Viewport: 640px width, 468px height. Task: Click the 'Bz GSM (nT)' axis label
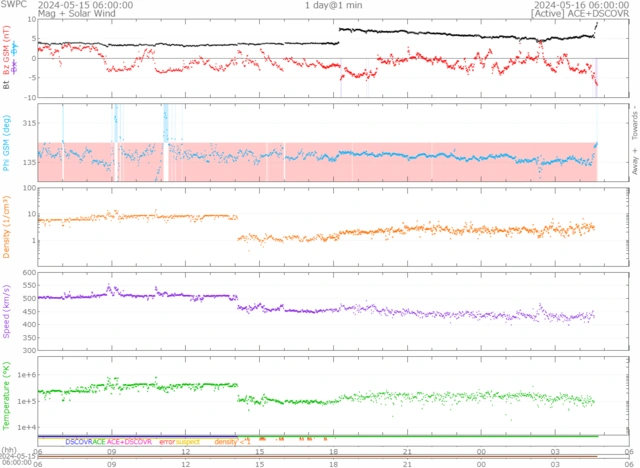click(7, 50)
